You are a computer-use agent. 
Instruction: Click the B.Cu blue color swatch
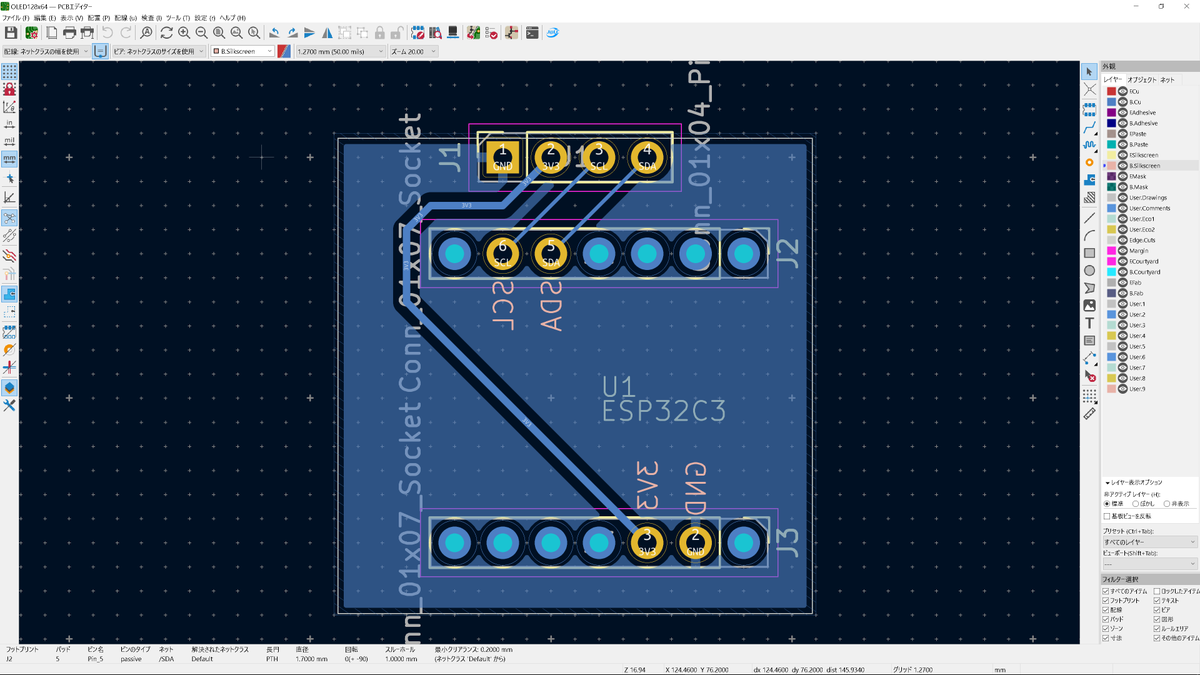point(1111,102)
